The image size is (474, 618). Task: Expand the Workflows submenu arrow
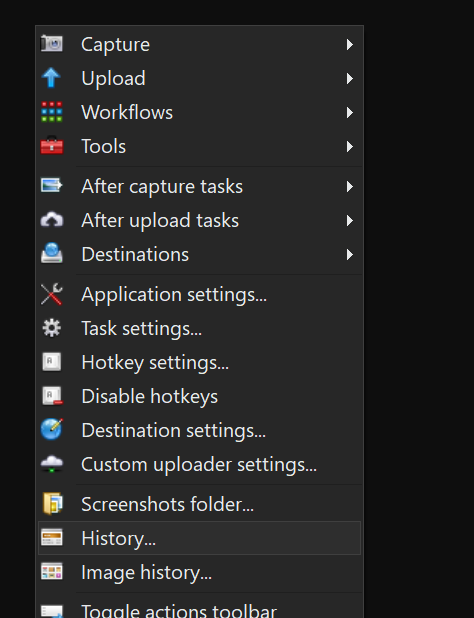pyautogui.click(x=349, y=113)
